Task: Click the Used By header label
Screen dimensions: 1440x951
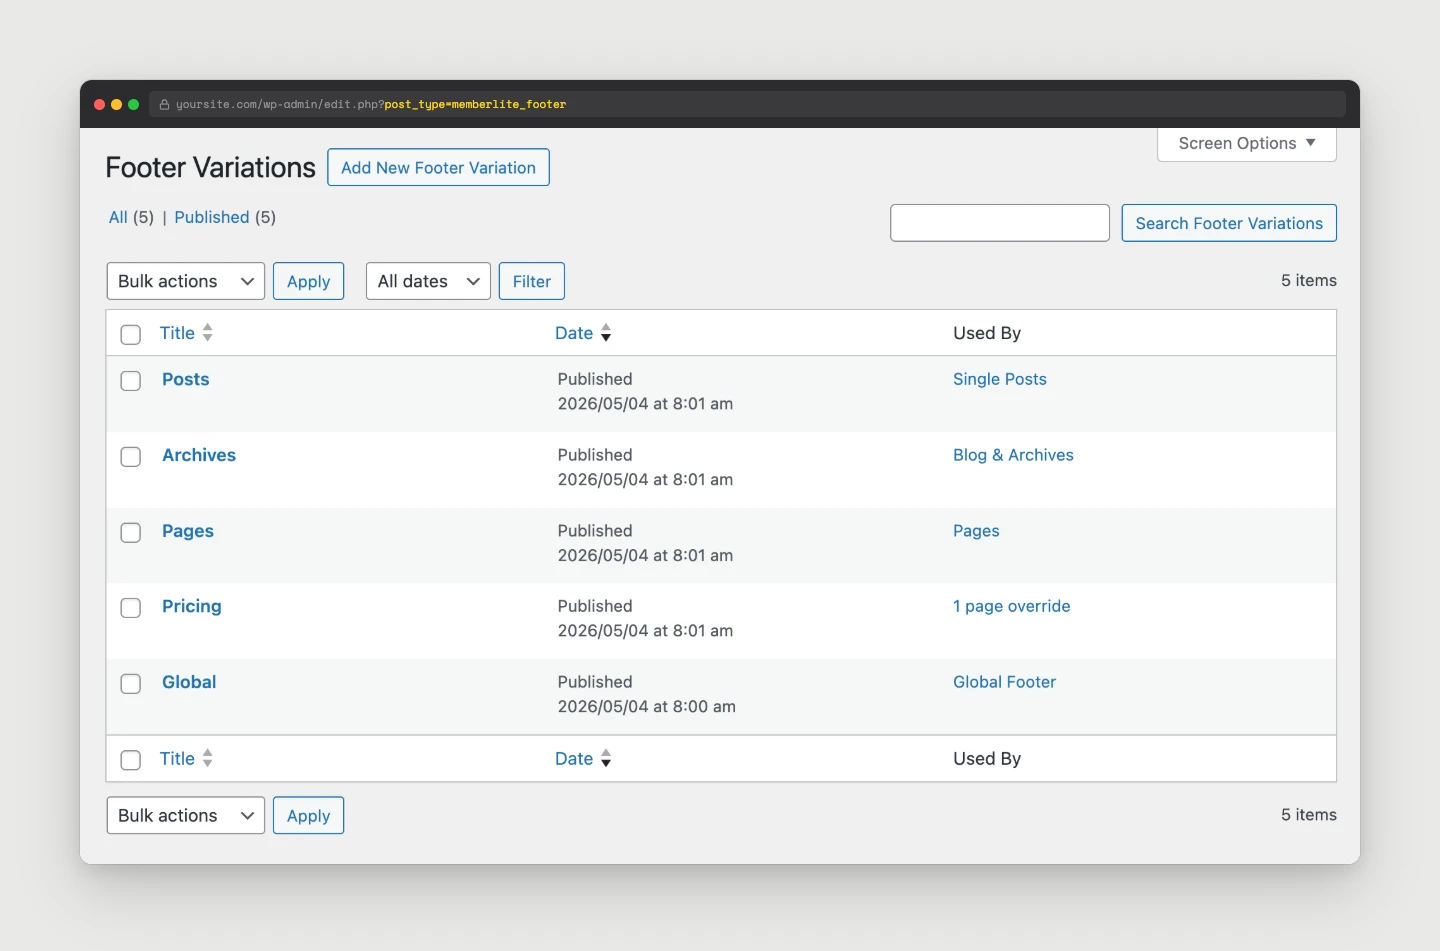Action: pos(987,333)
